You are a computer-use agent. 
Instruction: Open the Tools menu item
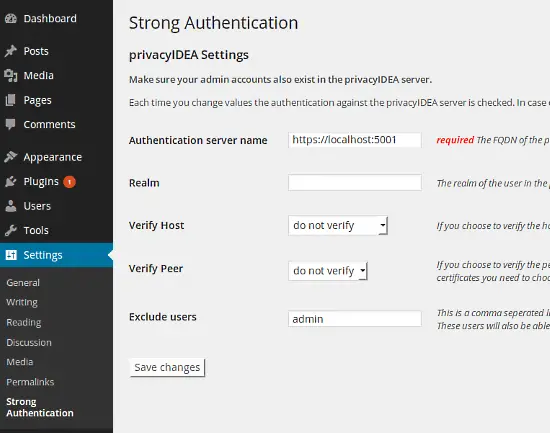(36, 231)
